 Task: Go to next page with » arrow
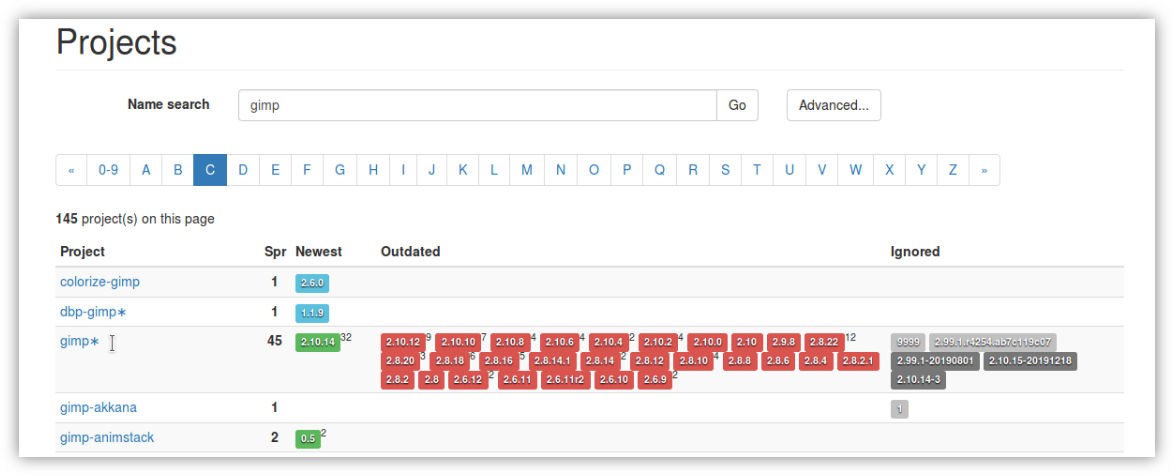[x=984, y=170]
